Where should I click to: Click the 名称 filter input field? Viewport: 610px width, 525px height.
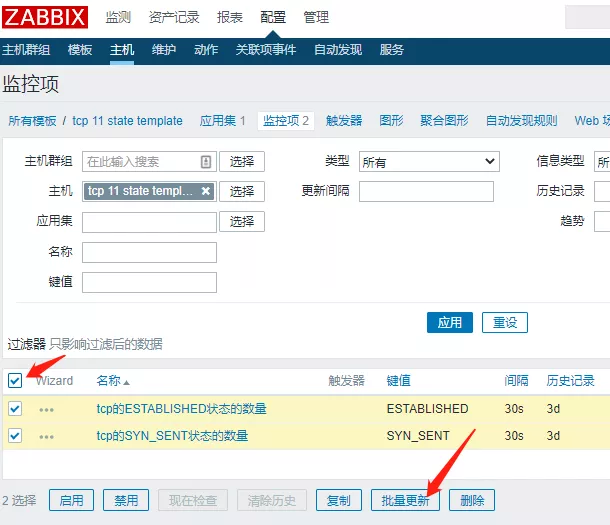point(149,252)
